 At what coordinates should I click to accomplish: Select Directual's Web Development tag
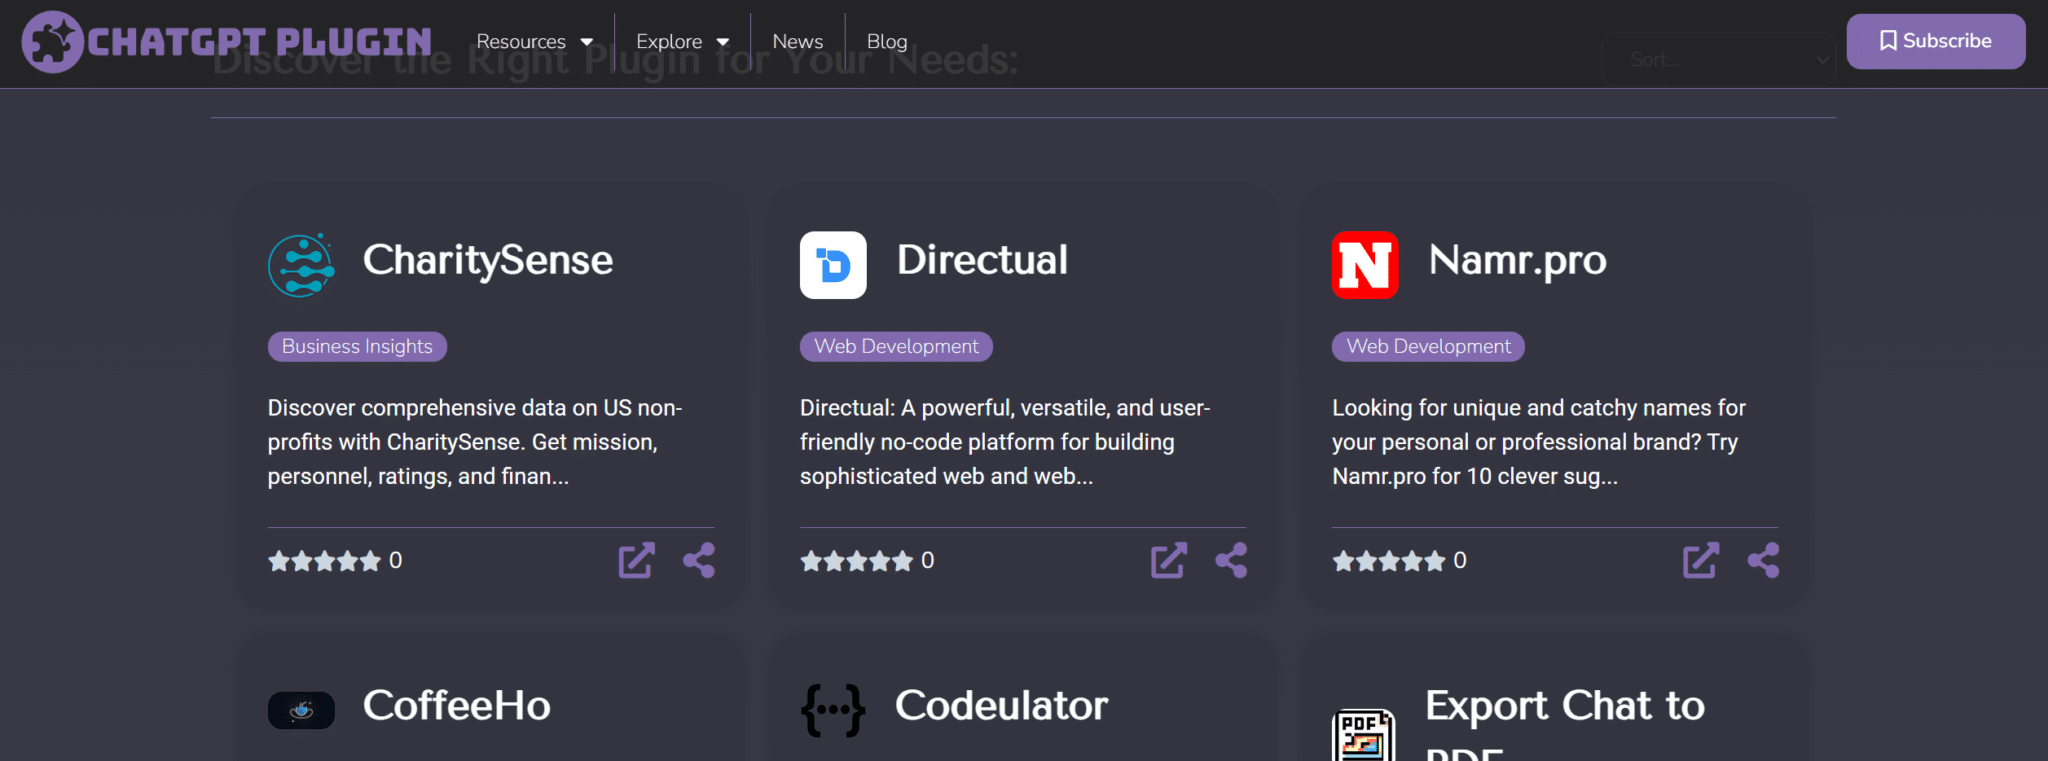896,346
